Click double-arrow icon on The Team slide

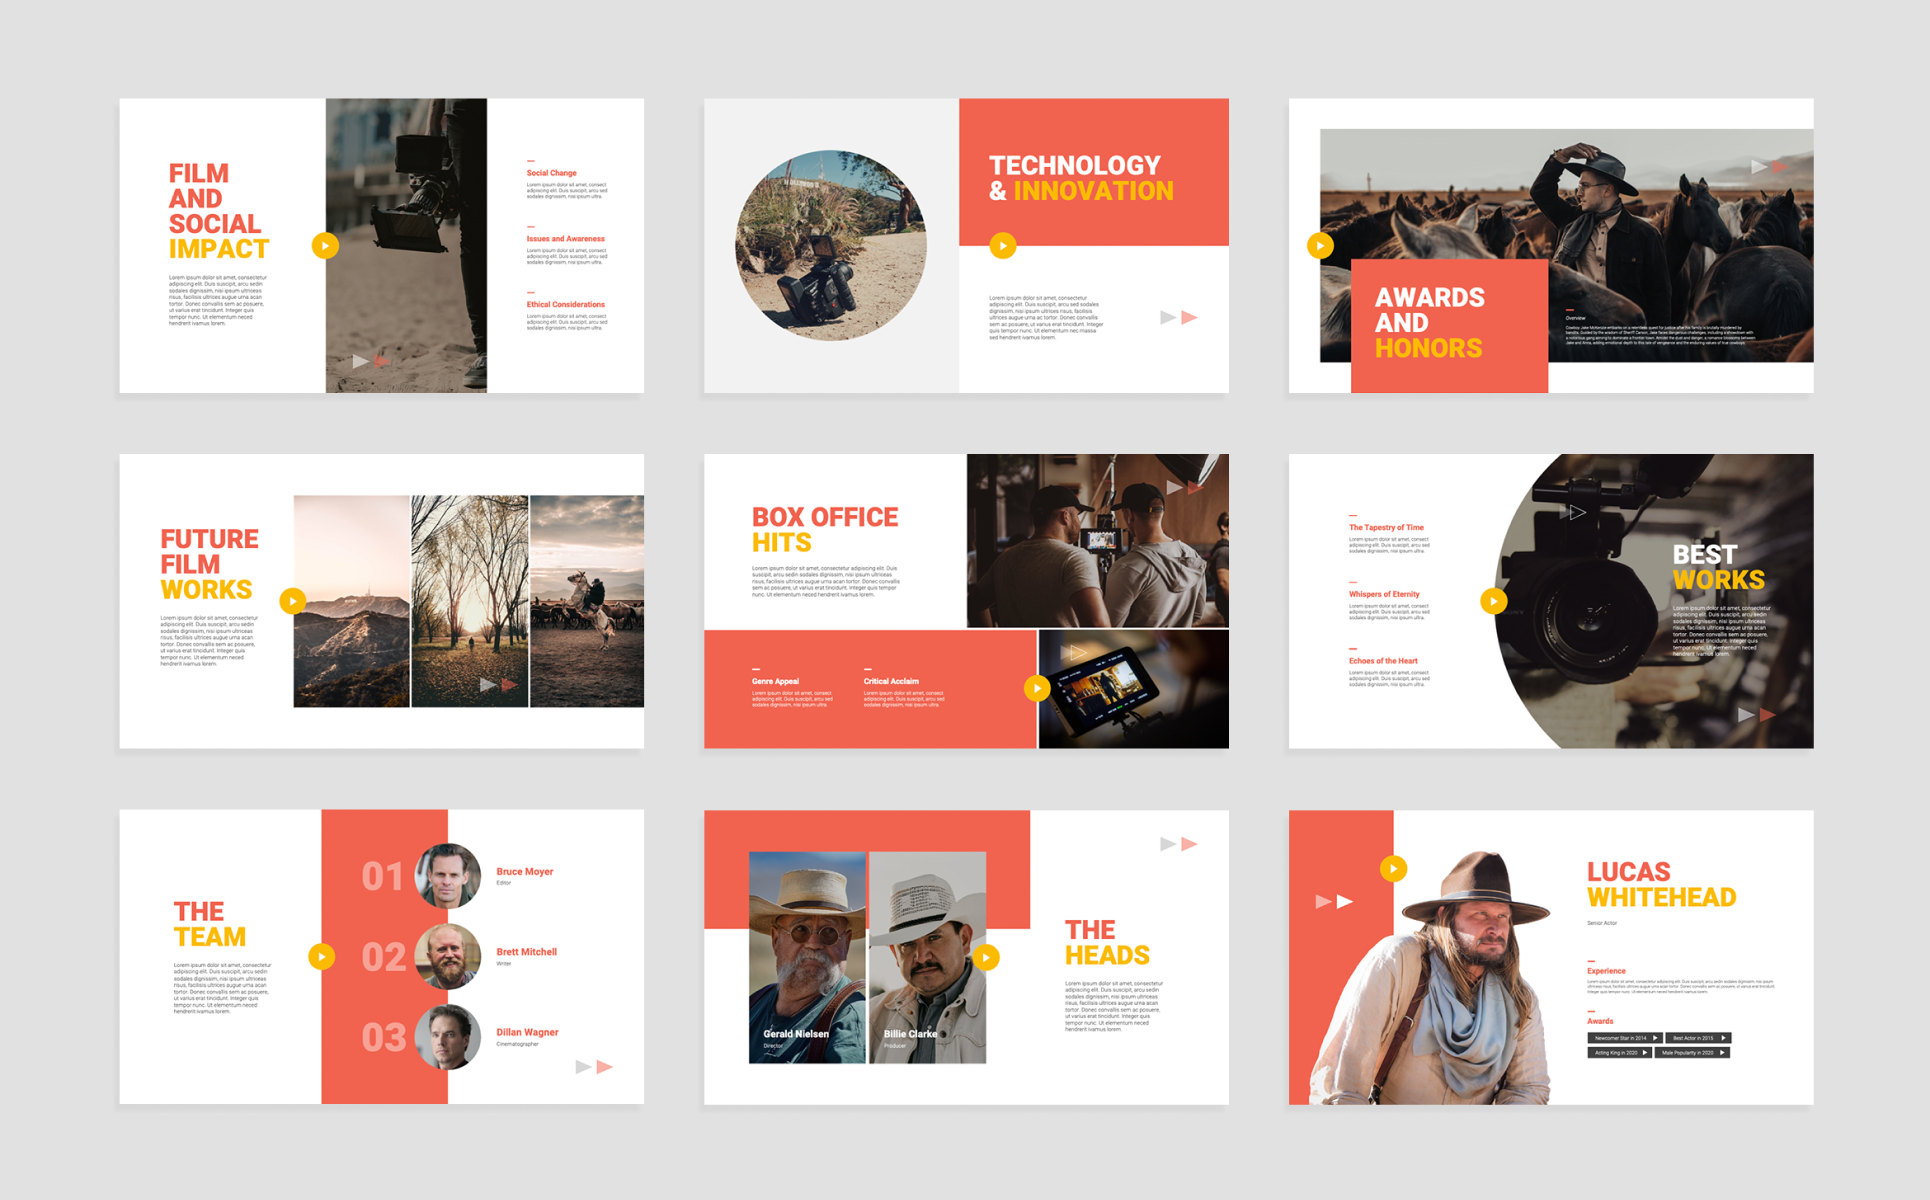(x=594, y=1067)
